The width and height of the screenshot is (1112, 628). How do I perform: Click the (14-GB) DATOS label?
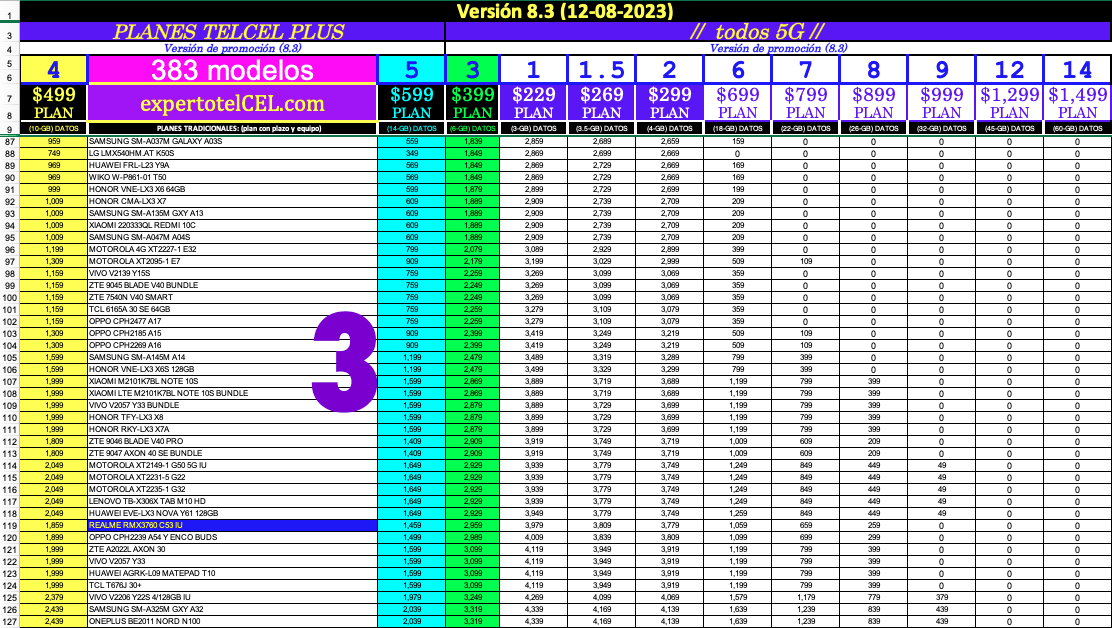coord(412,129)
